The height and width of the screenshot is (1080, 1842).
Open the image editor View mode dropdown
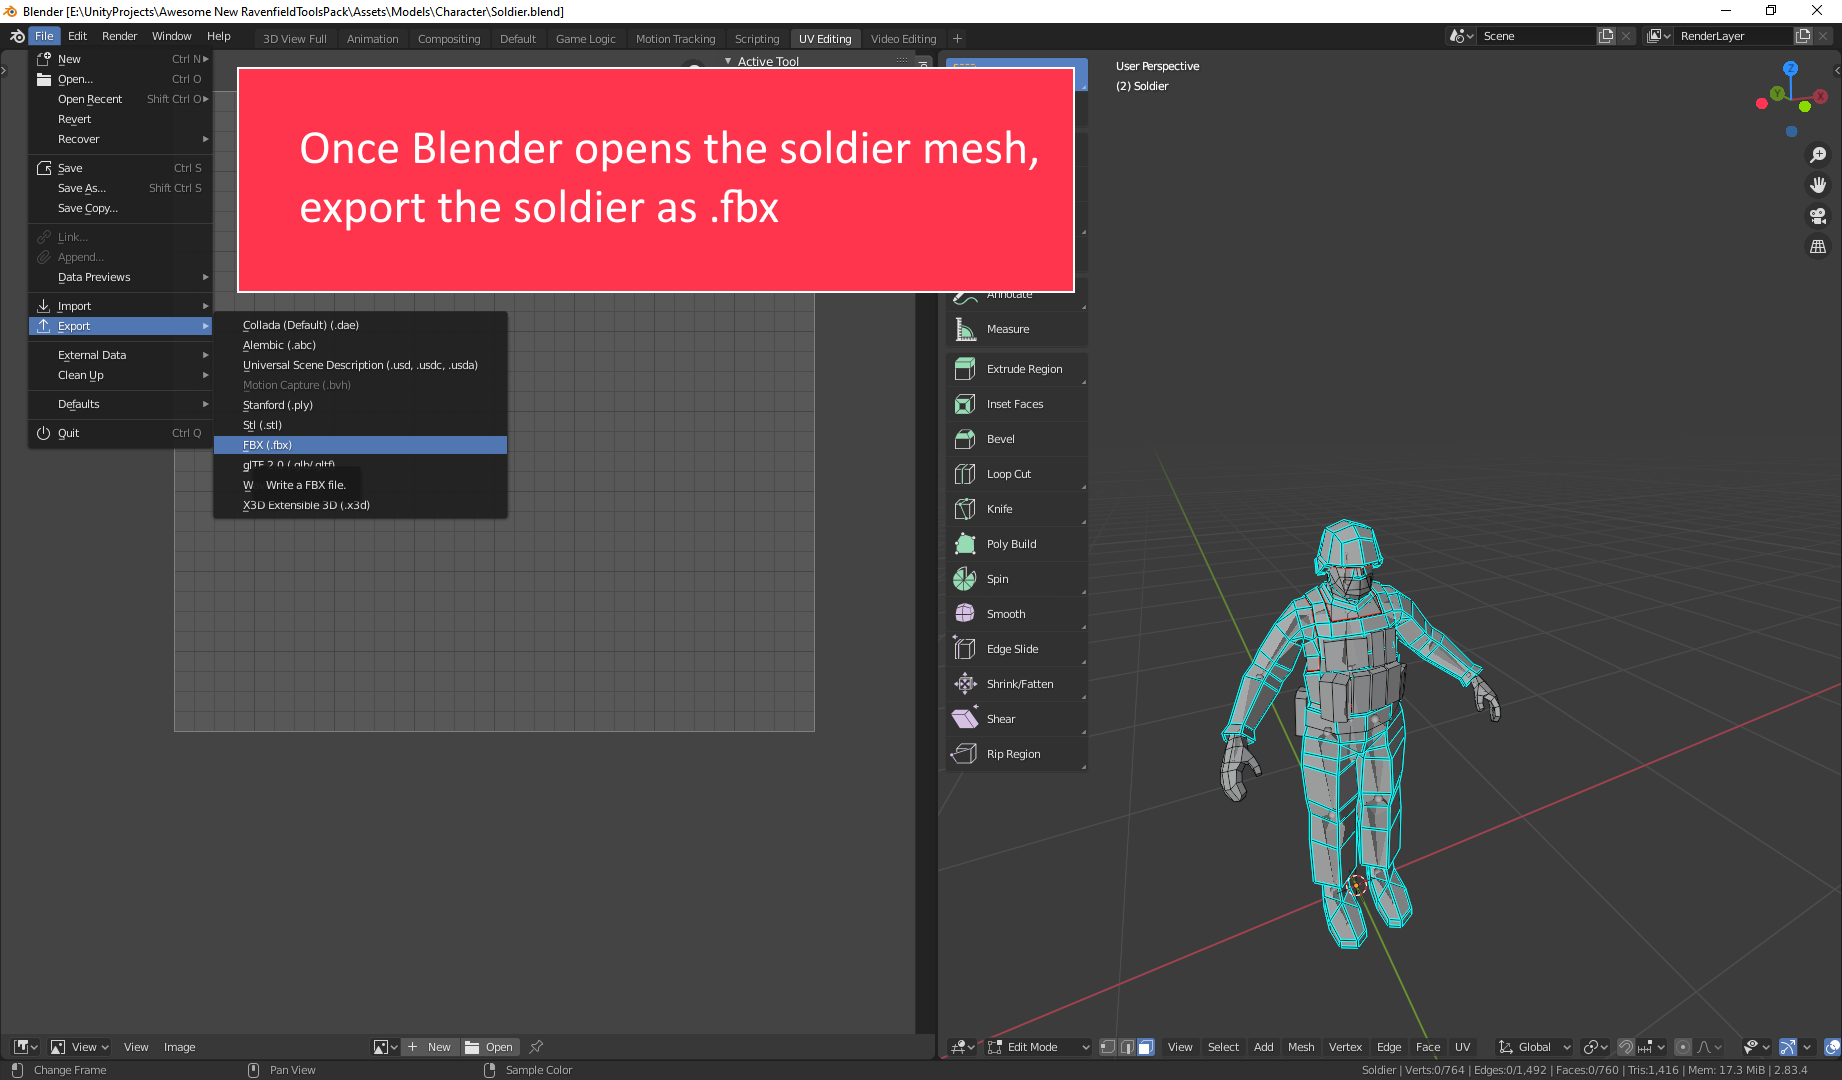[x=80, y=1047]
